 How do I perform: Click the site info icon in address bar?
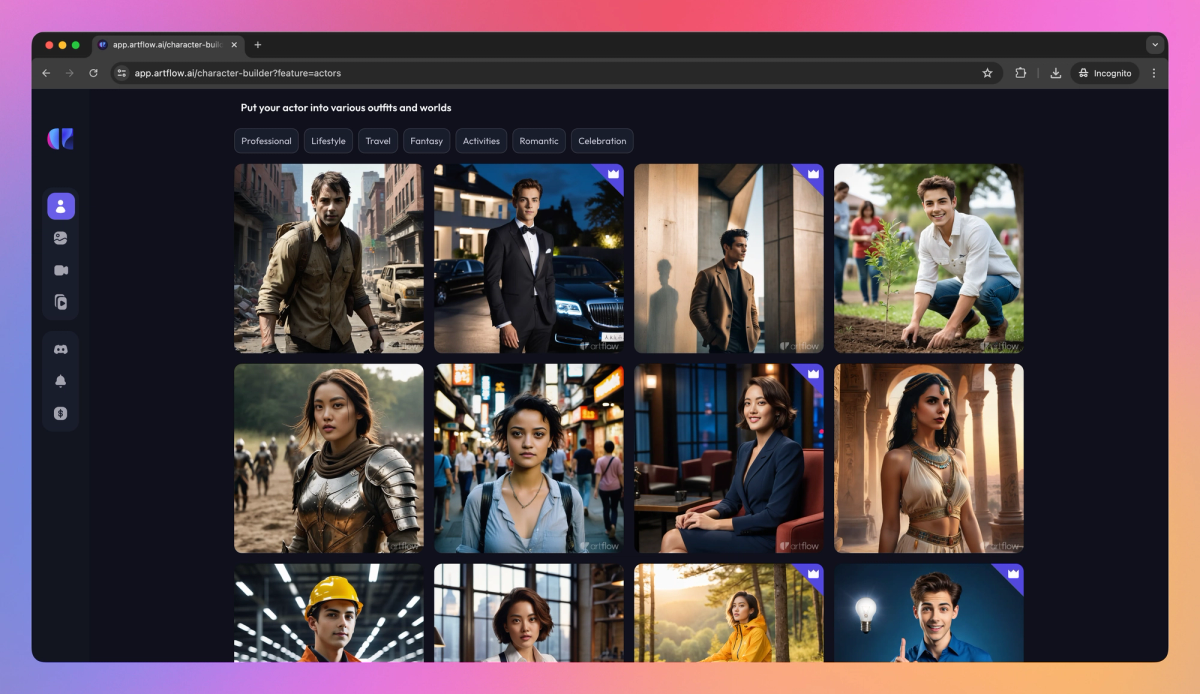tap(121, 73)
